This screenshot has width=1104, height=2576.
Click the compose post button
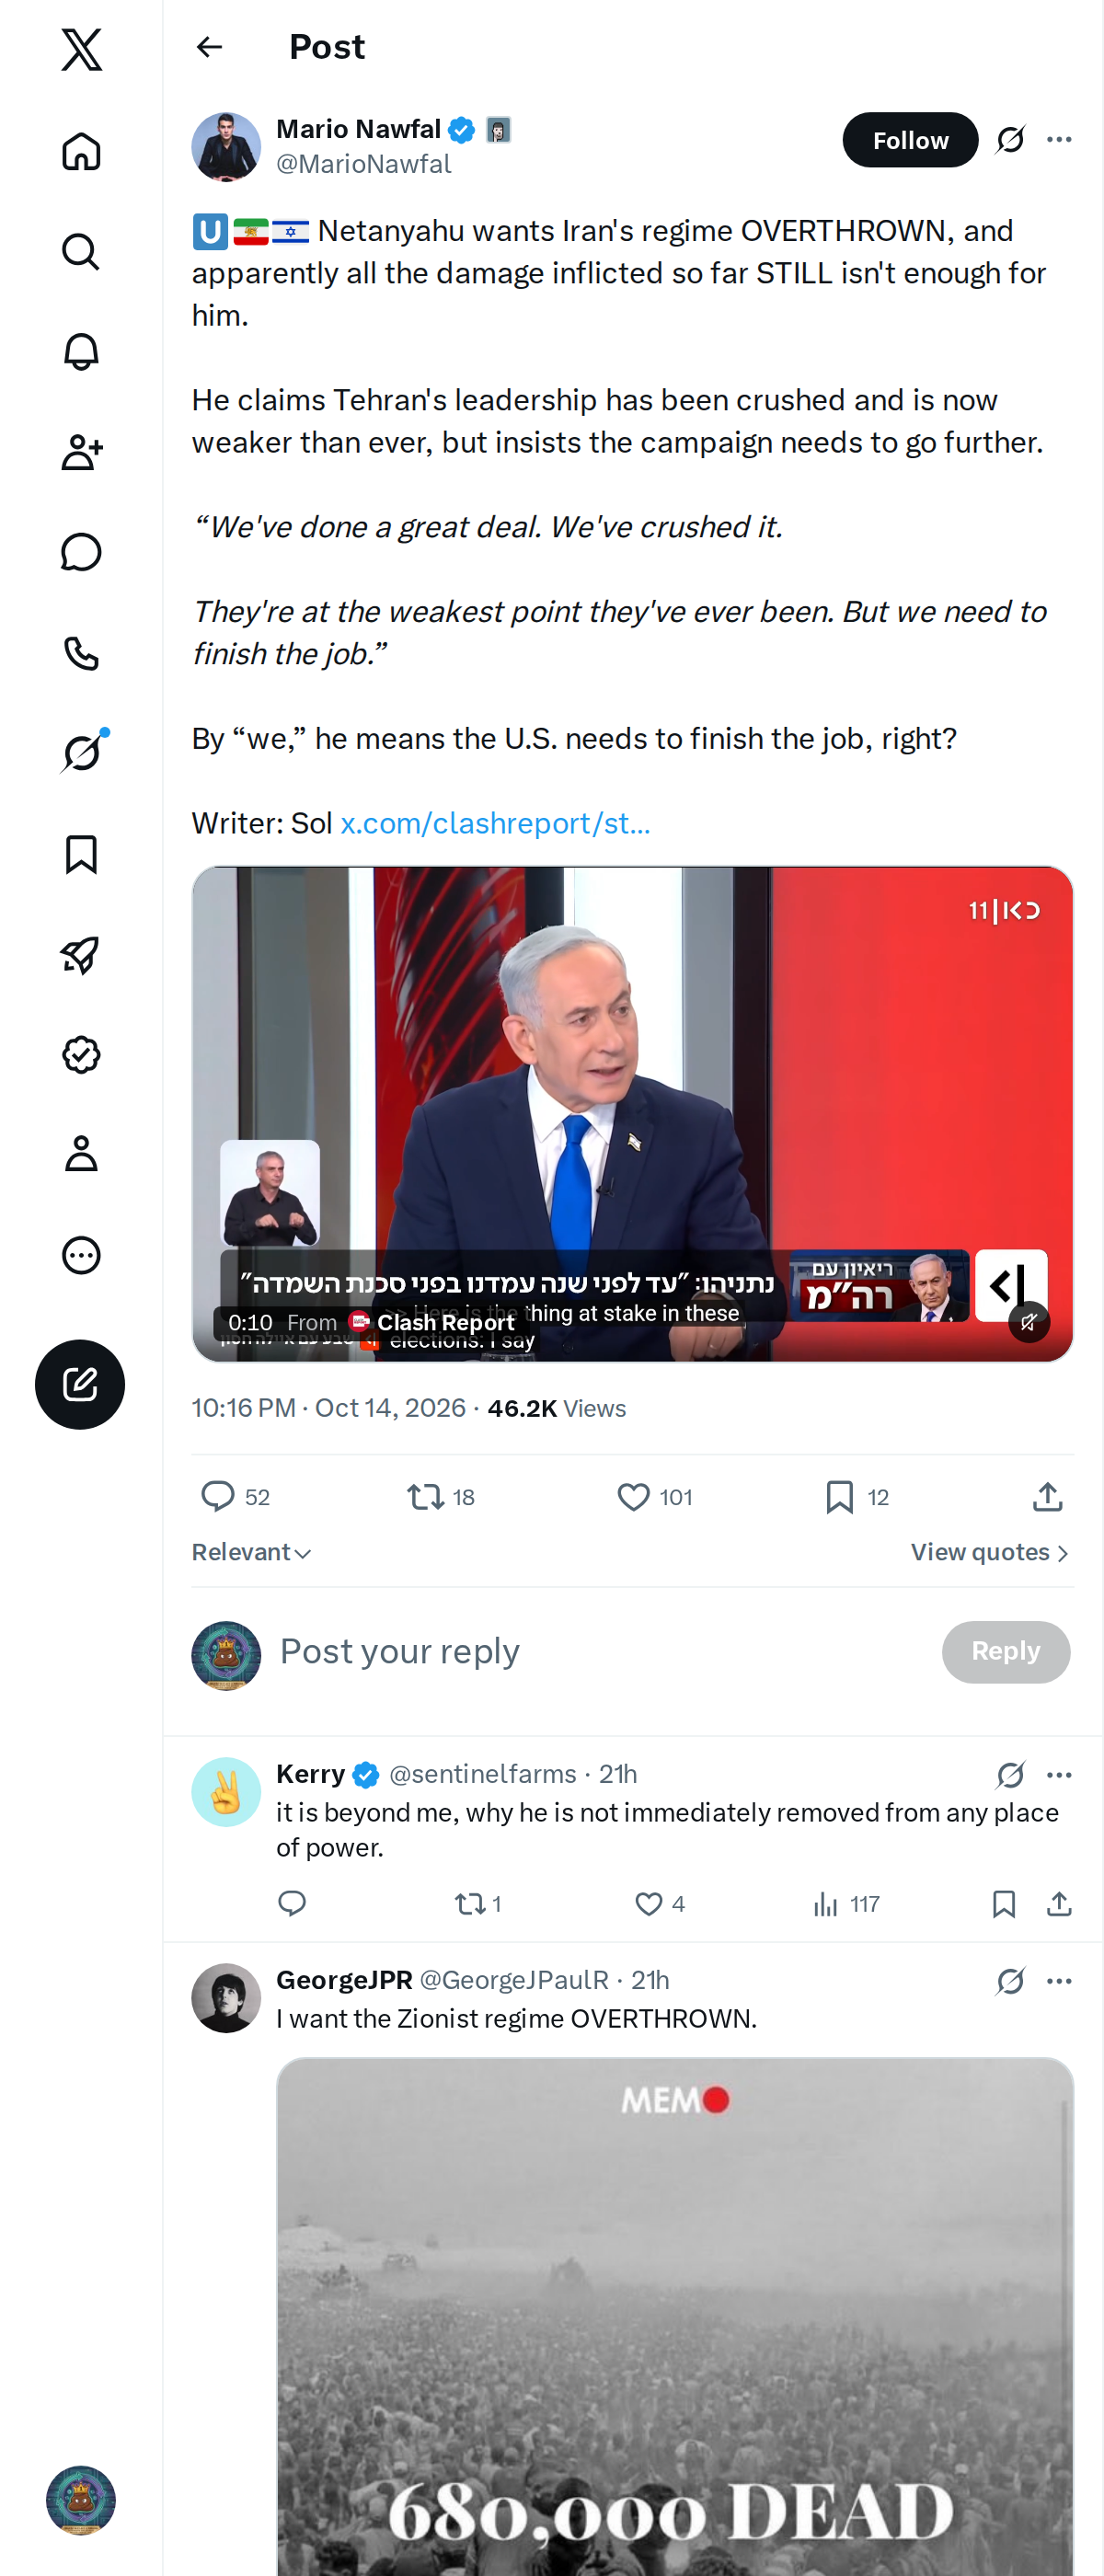click(80, 1384)
